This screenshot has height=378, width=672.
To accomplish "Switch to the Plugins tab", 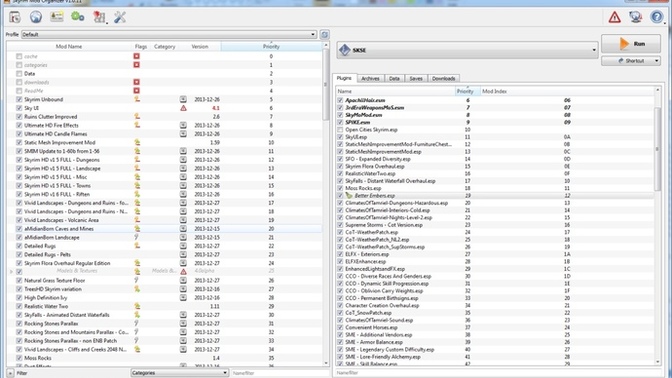I will [344, 78].
